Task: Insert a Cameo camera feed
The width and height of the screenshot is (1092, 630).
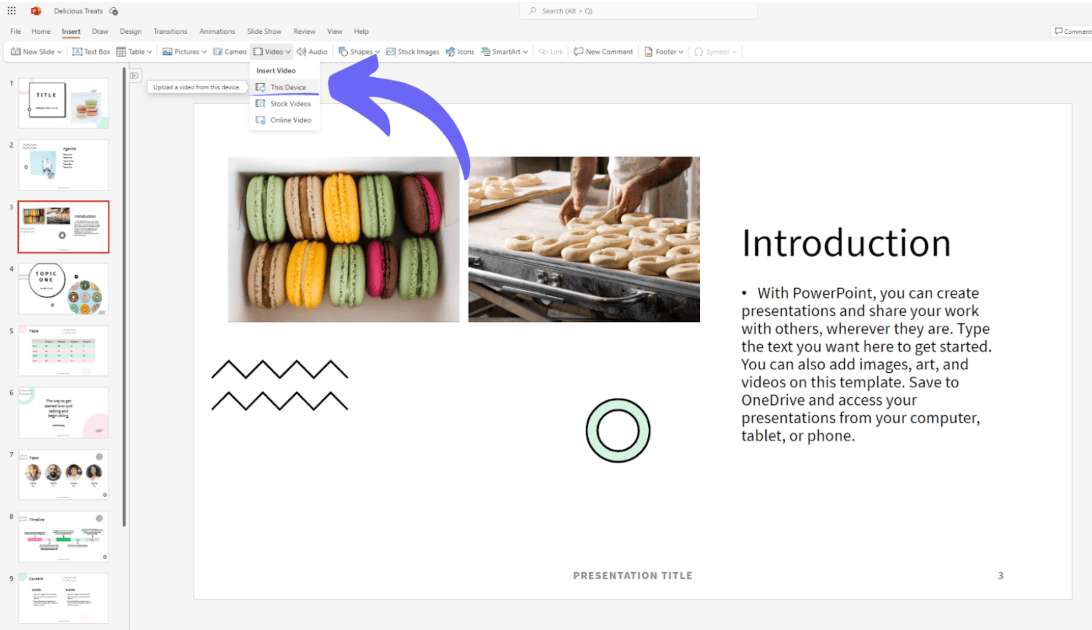Action: tap(229, 51)
